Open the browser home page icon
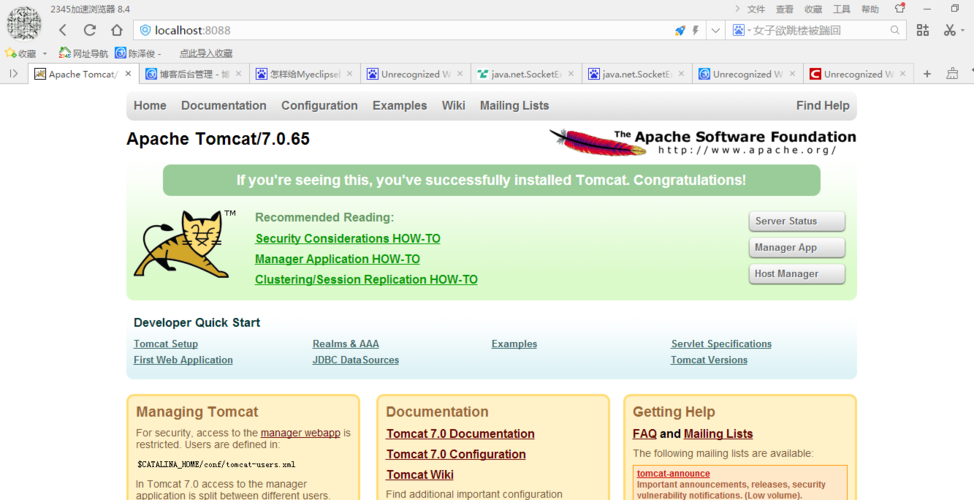The width and height of the screenshot is (974, 500). pos(117,30)
